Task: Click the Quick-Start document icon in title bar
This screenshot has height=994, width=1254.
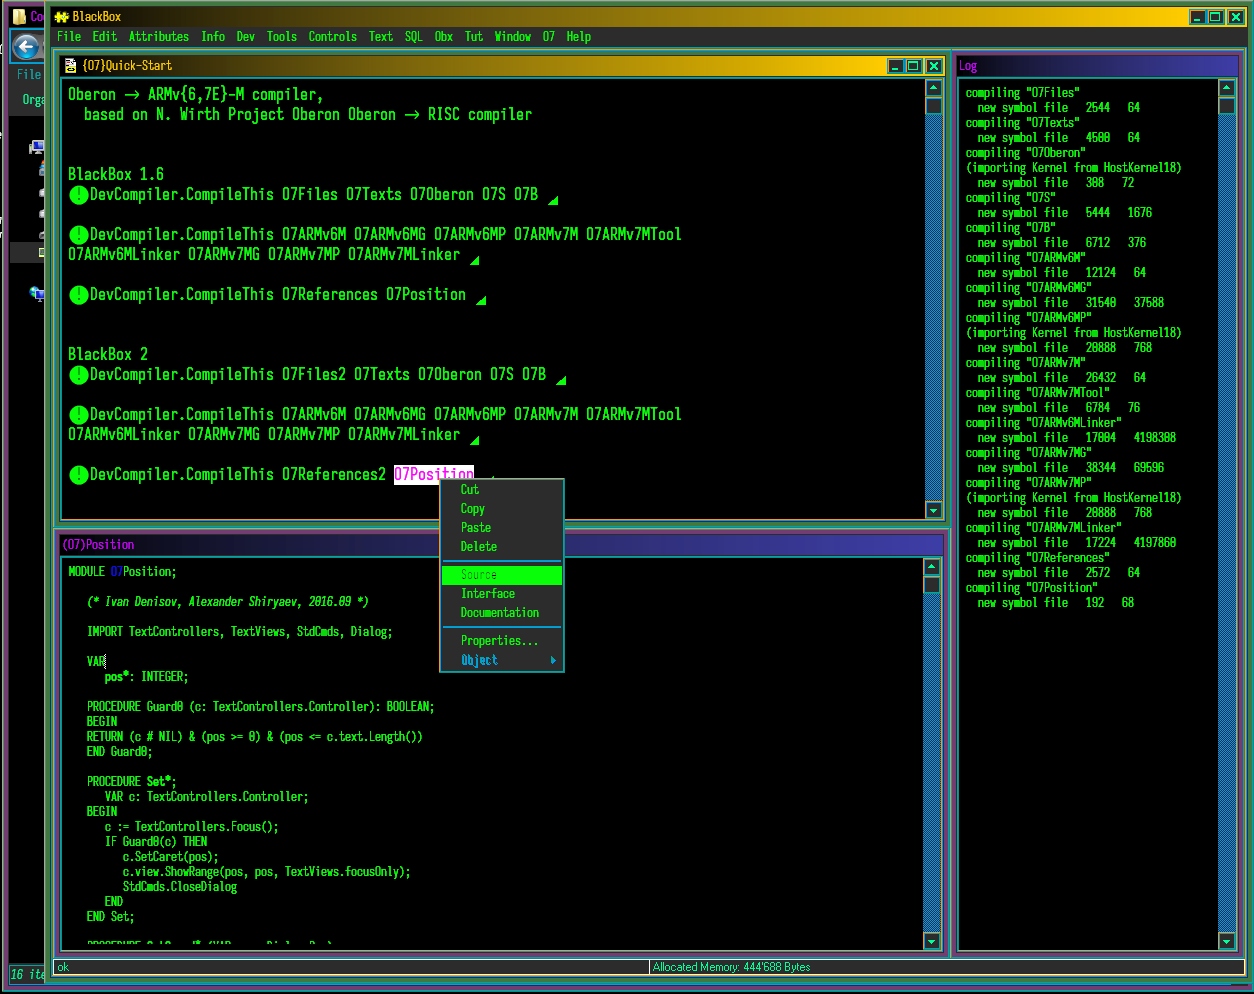Action: (70, 66)
